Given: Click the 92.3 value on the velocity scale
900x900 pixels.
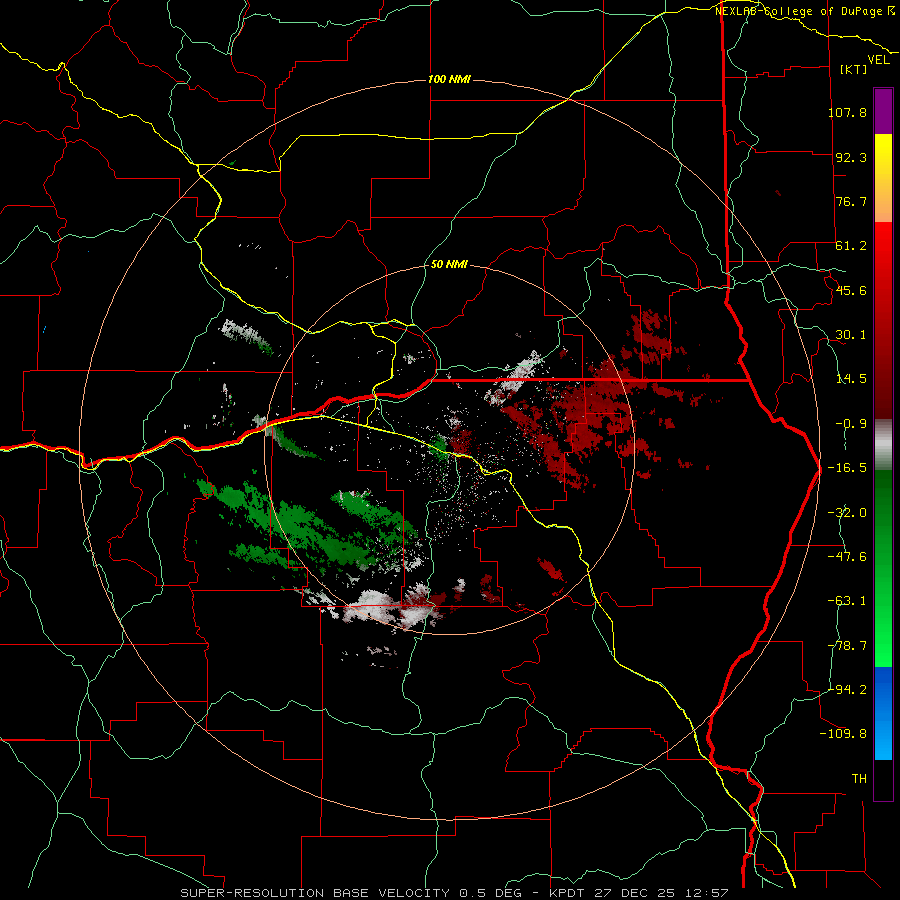Looking at the screenshot, I should coord(851,157).
